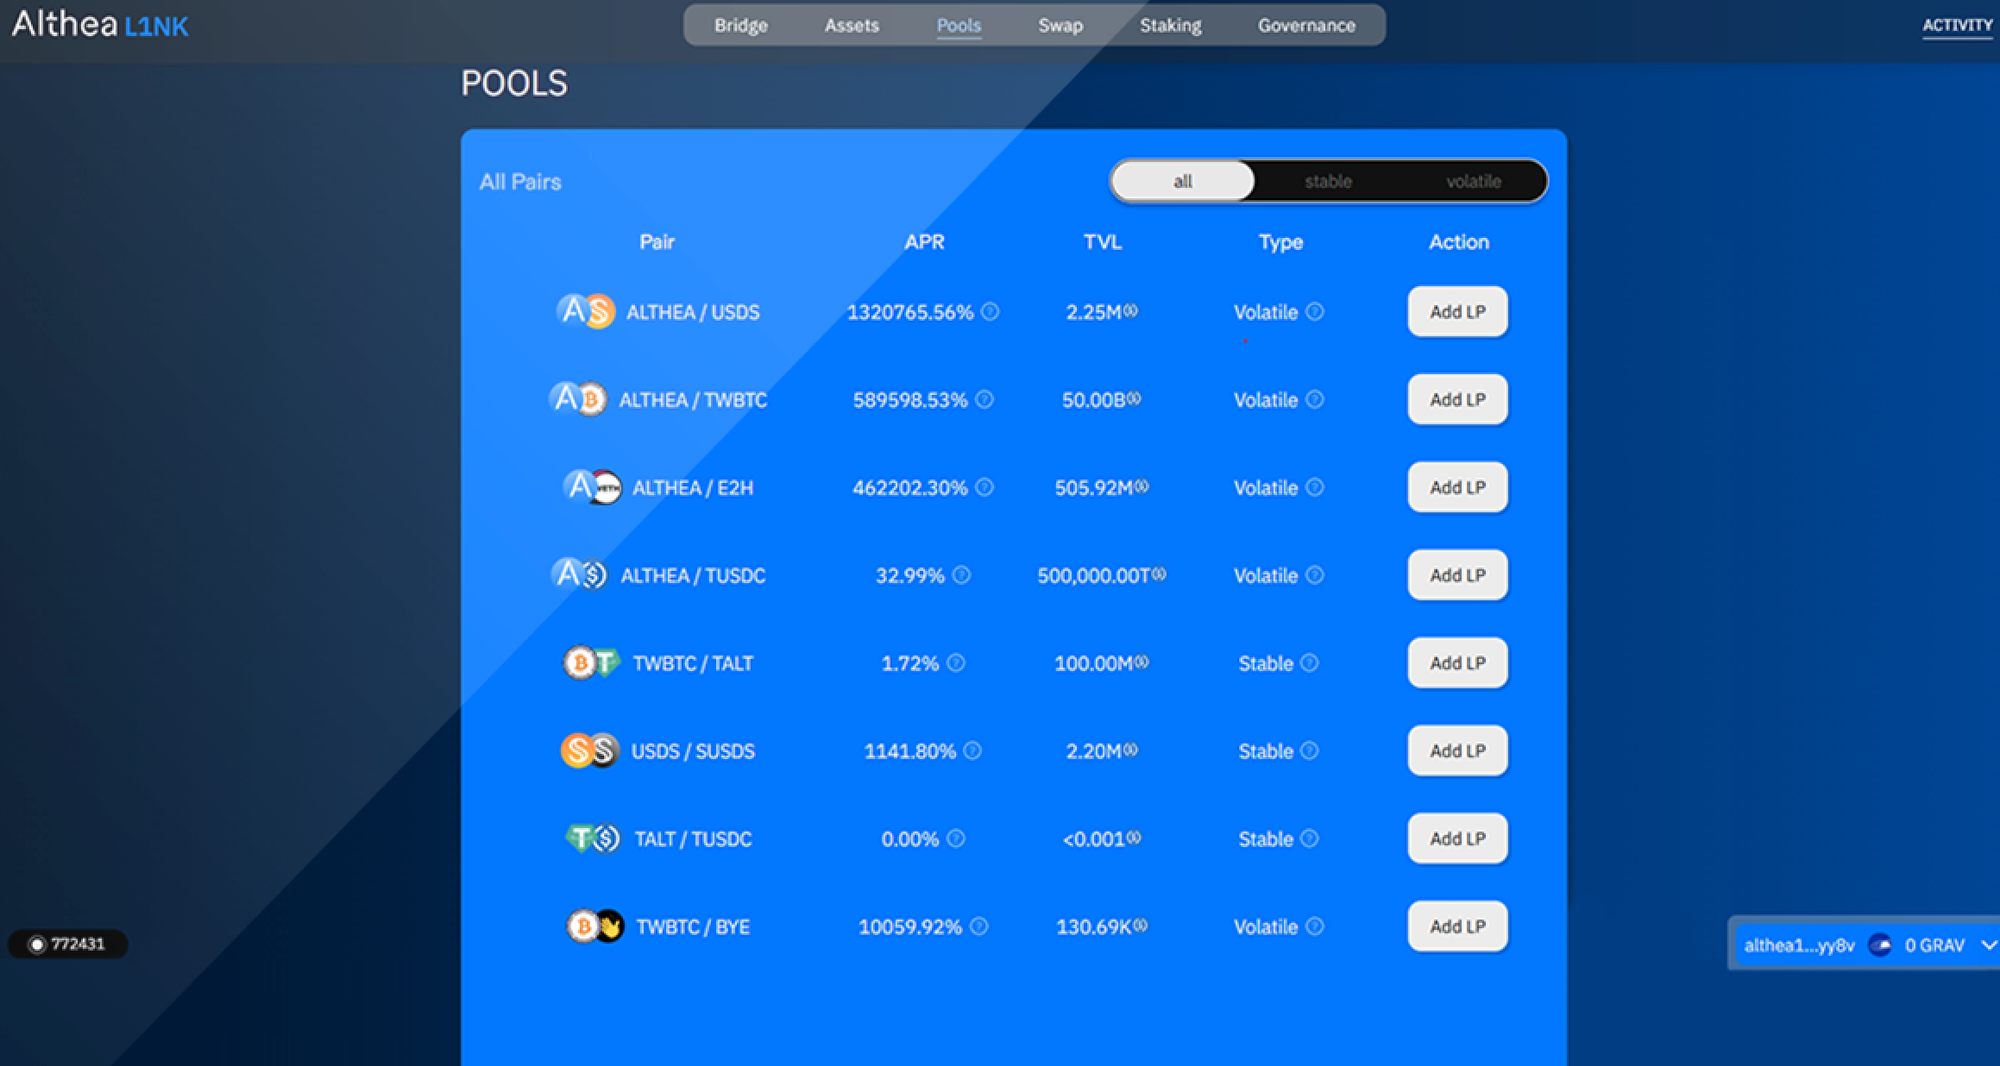Click Volatile type info icon for ALTHEA / TWBTC
The image size is (2000, 1066).
point(1315,400)
